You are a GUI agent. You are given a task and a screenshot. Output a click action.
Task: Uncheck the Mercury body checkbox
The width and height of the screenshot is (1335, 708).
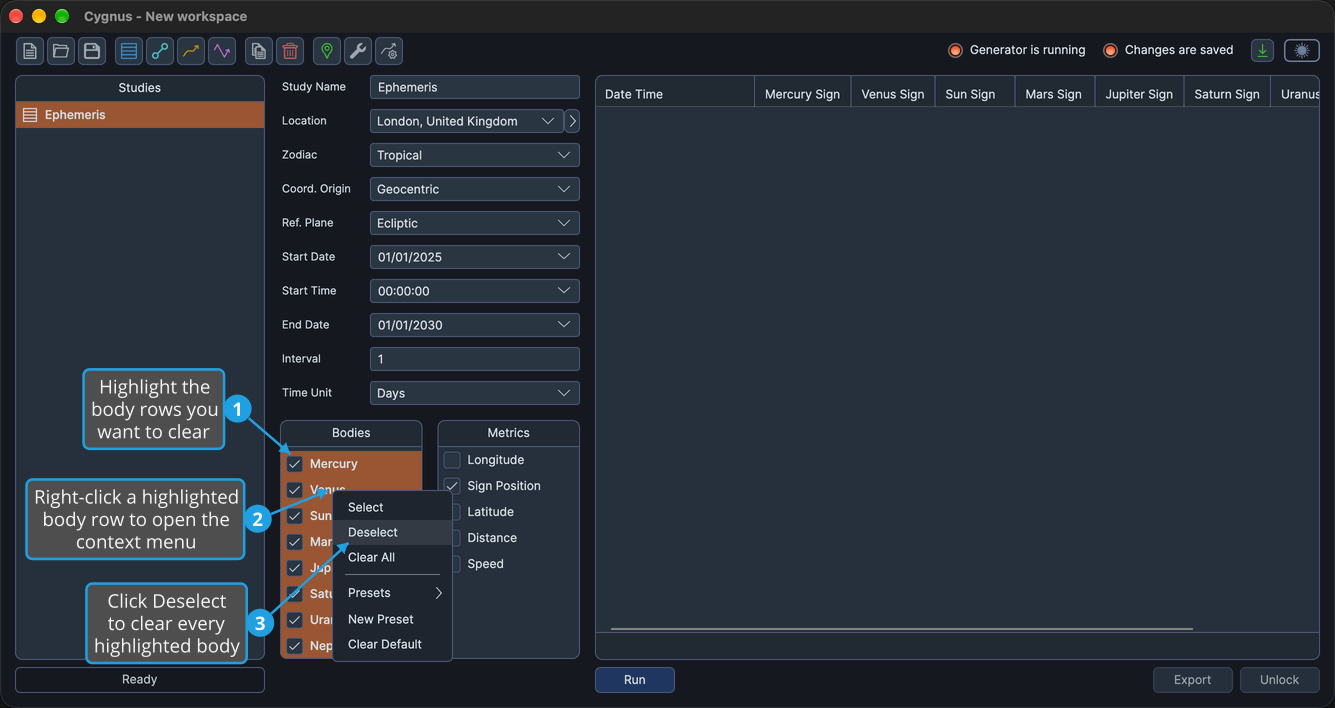coord(294,464)
